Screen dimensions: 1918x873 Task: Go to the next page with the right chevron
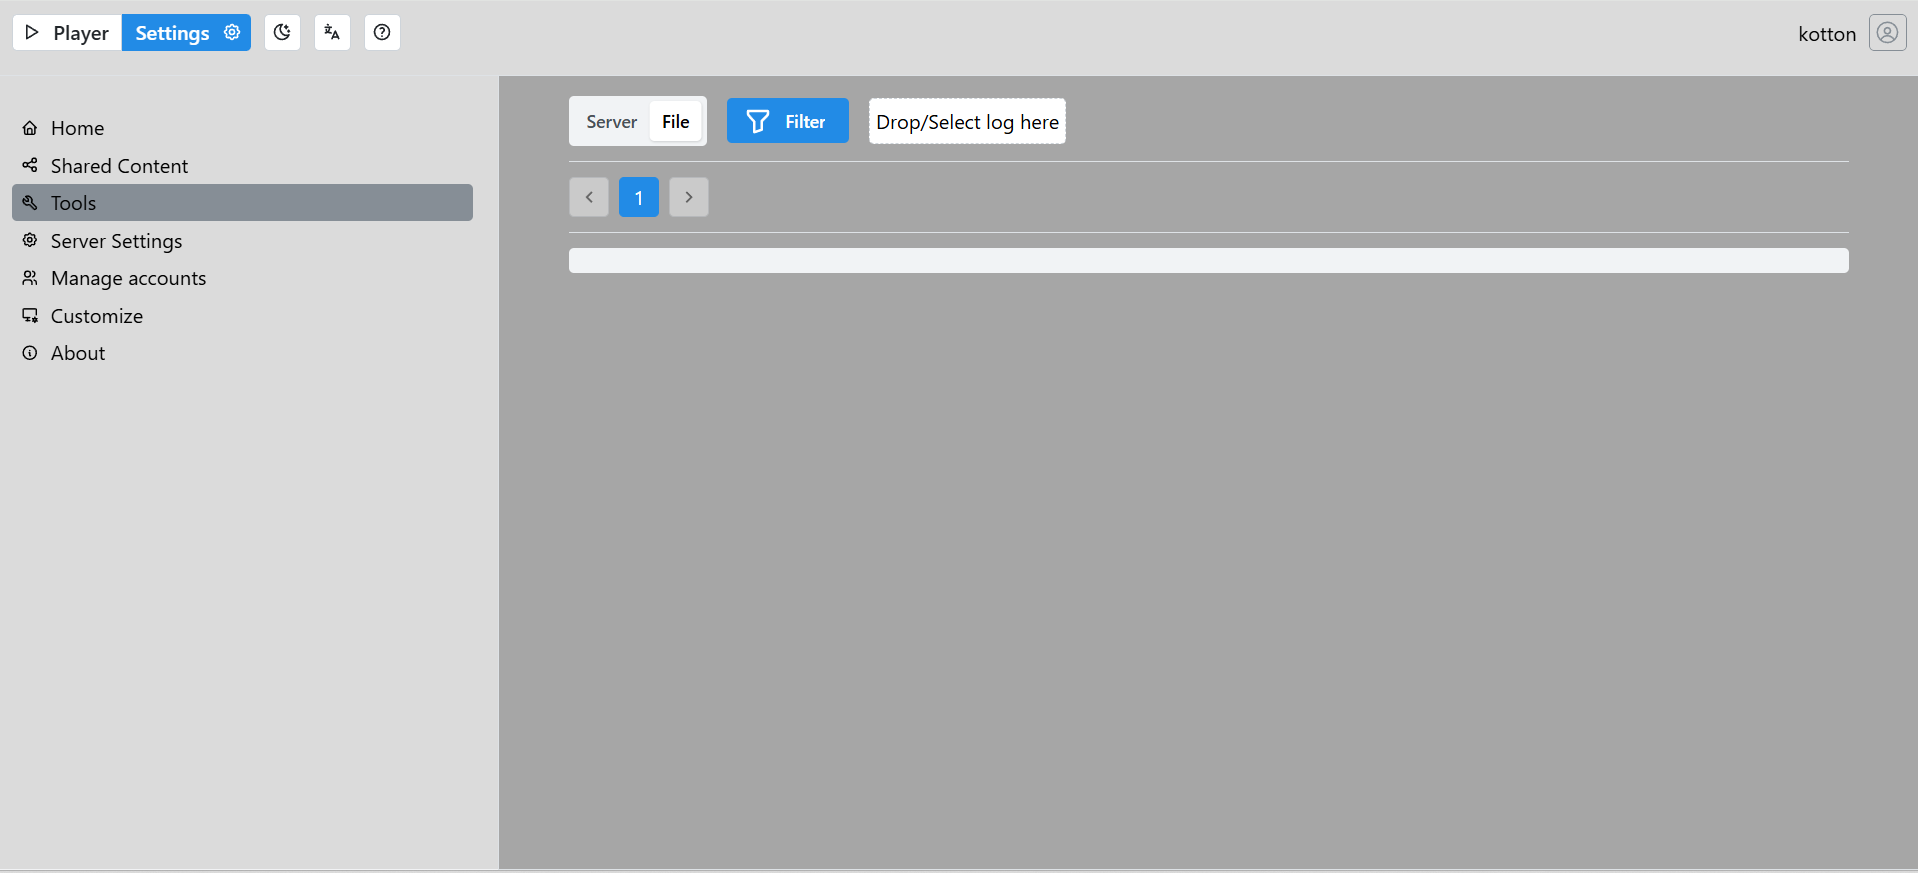[x=689, y=197]
